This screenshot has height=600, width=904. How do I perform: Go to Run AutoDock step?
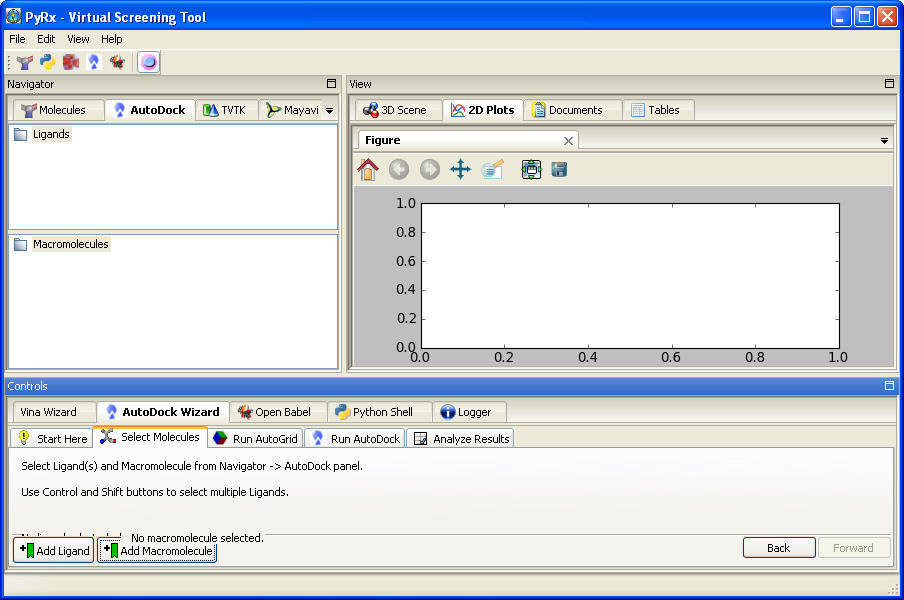pos(355,439)
